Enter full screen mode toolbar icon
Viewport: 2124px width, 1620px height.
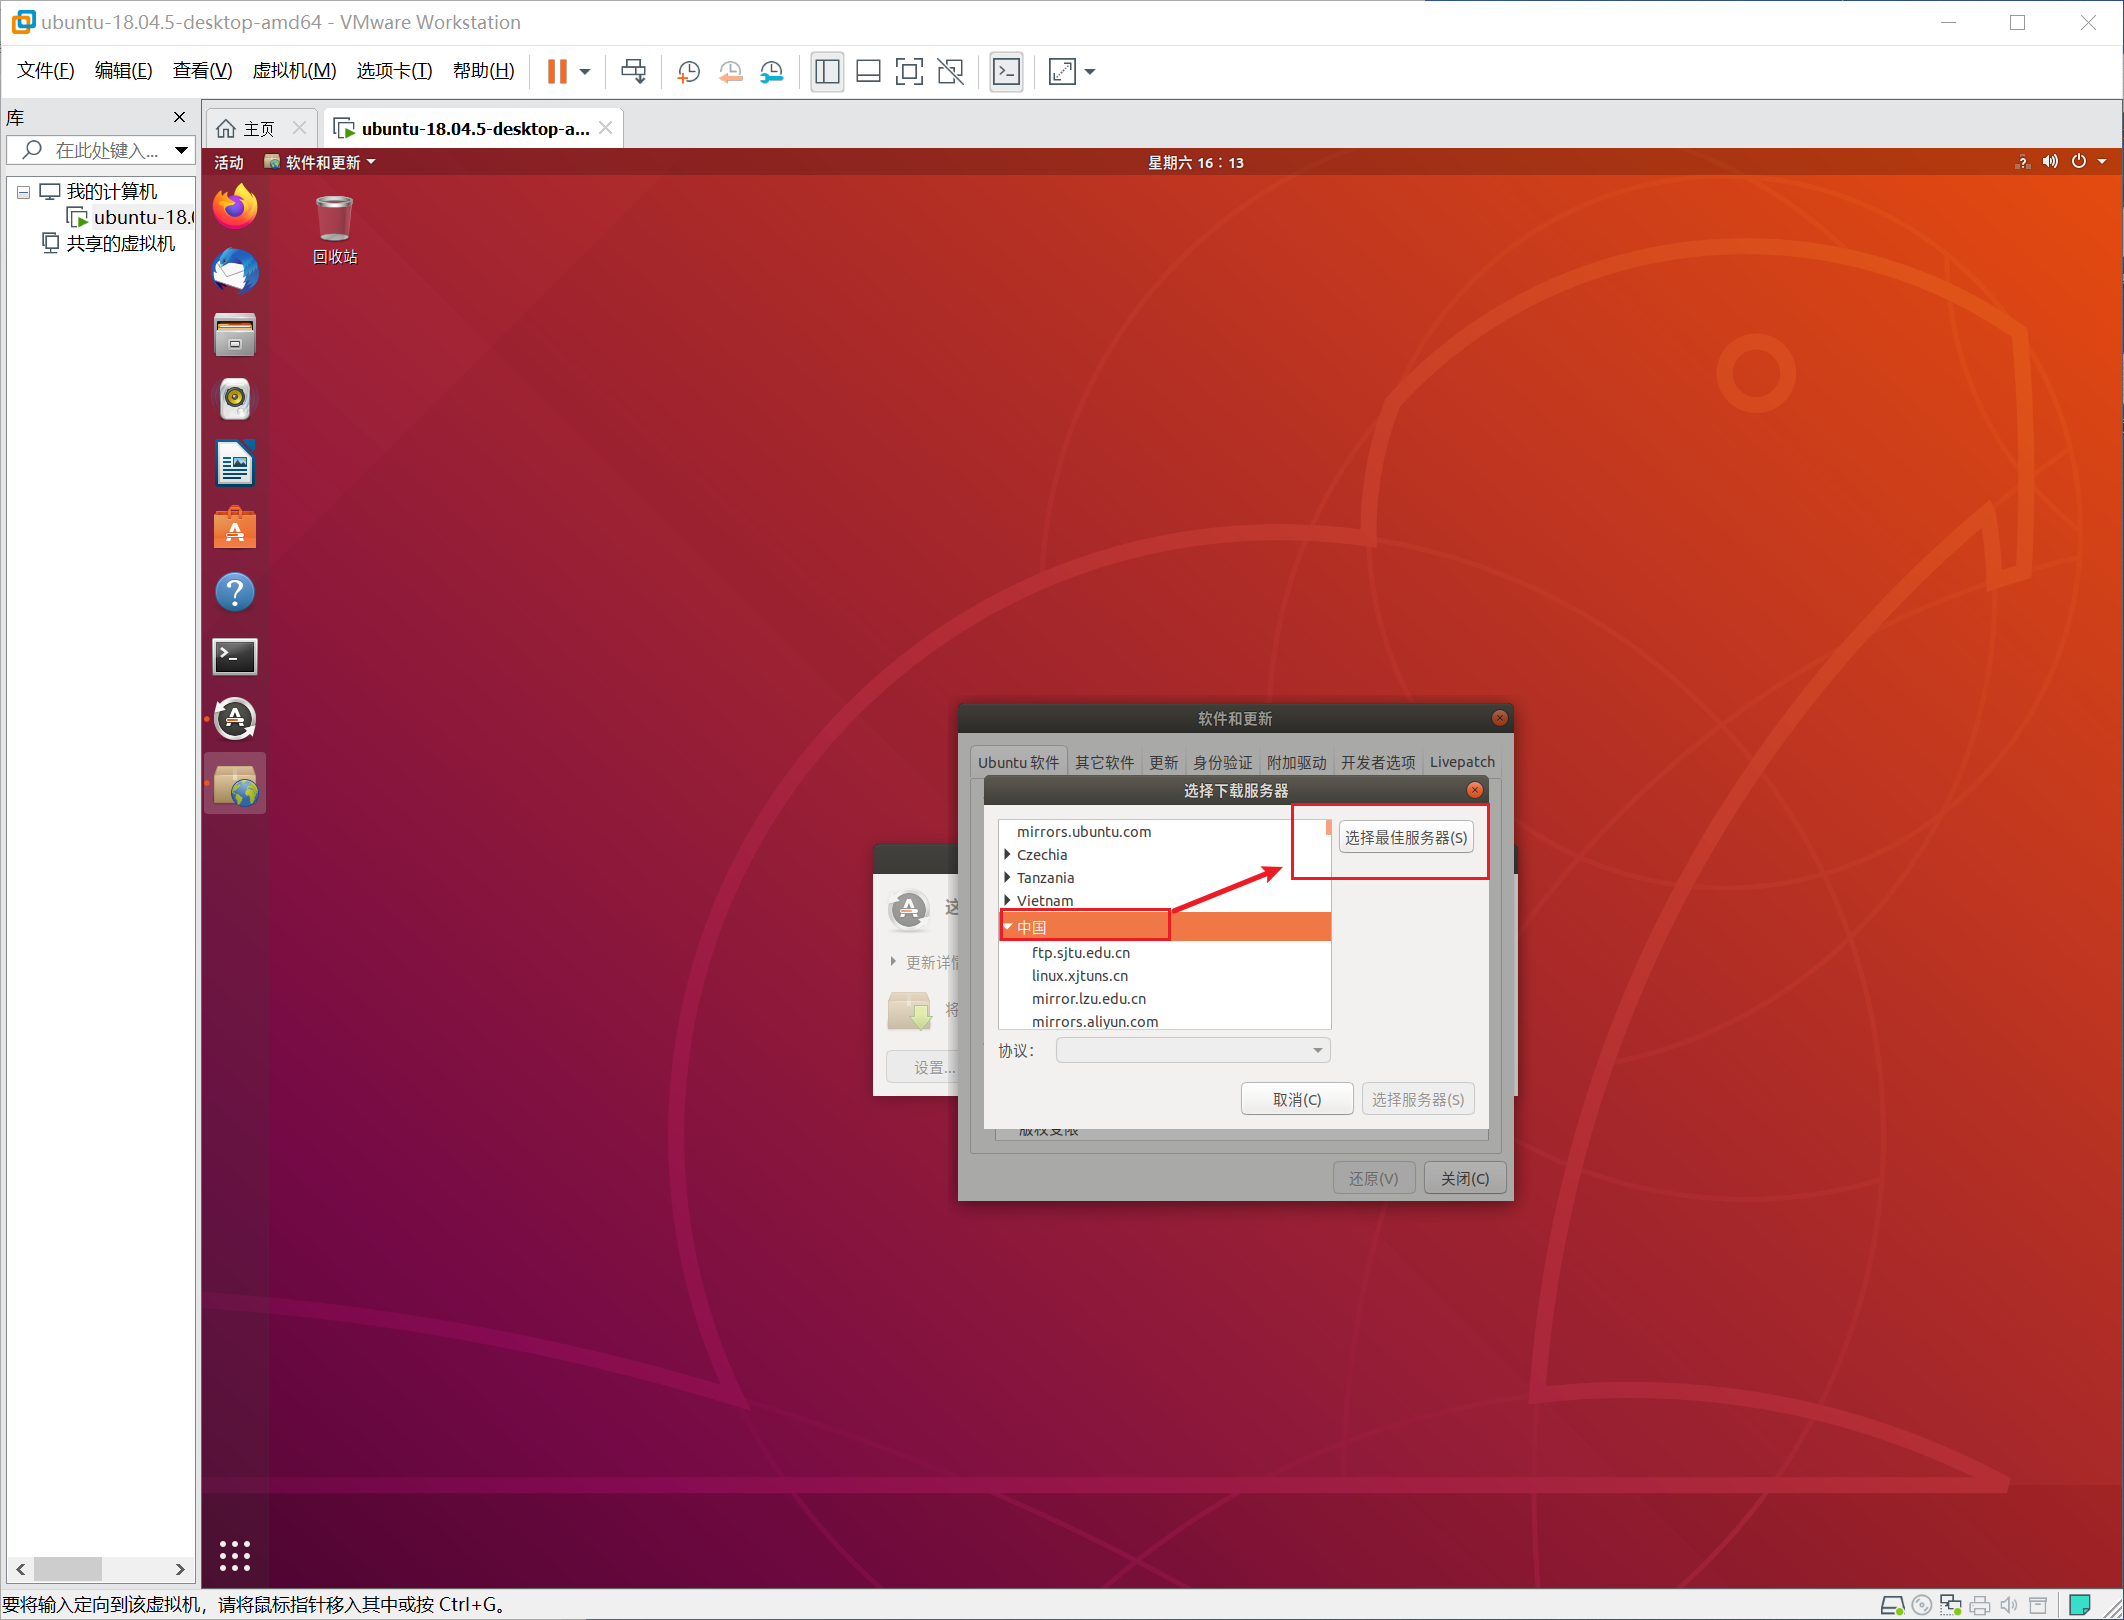tap(909, 71)
